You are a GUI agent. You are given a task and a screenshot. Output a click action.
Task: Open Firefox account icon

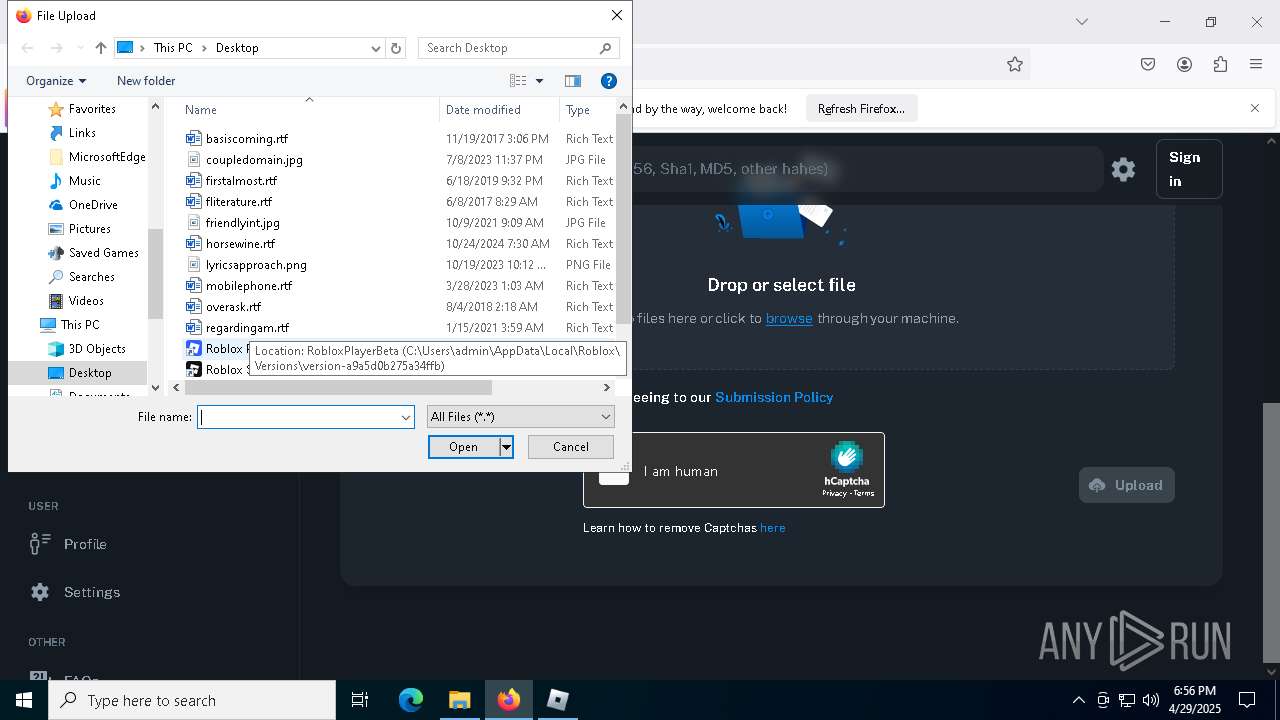tap(1184, 64)
